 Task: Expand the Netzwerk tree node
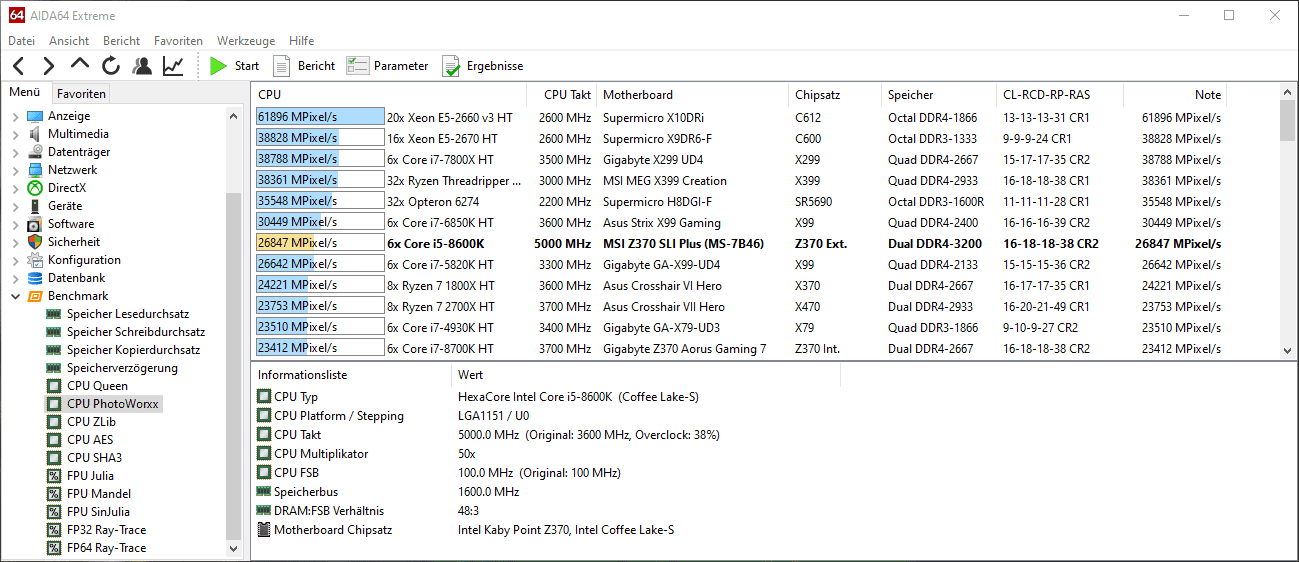15,170
